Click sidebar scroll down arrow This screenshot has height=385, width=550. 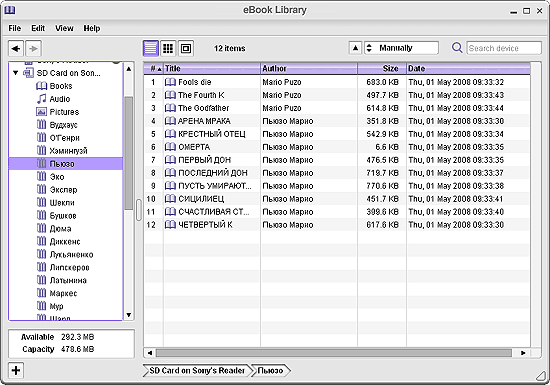click(129, 315)
